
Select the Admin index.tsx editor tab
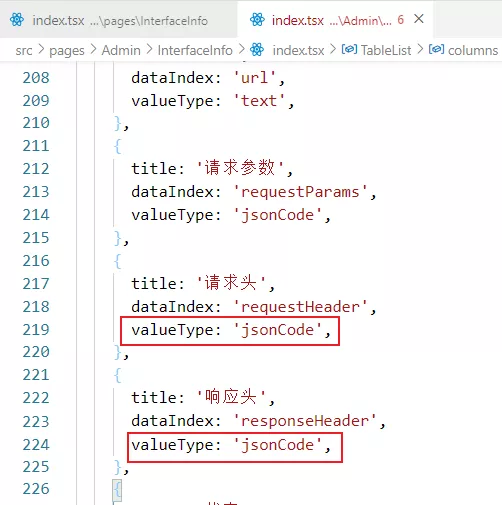coord(335,20)
